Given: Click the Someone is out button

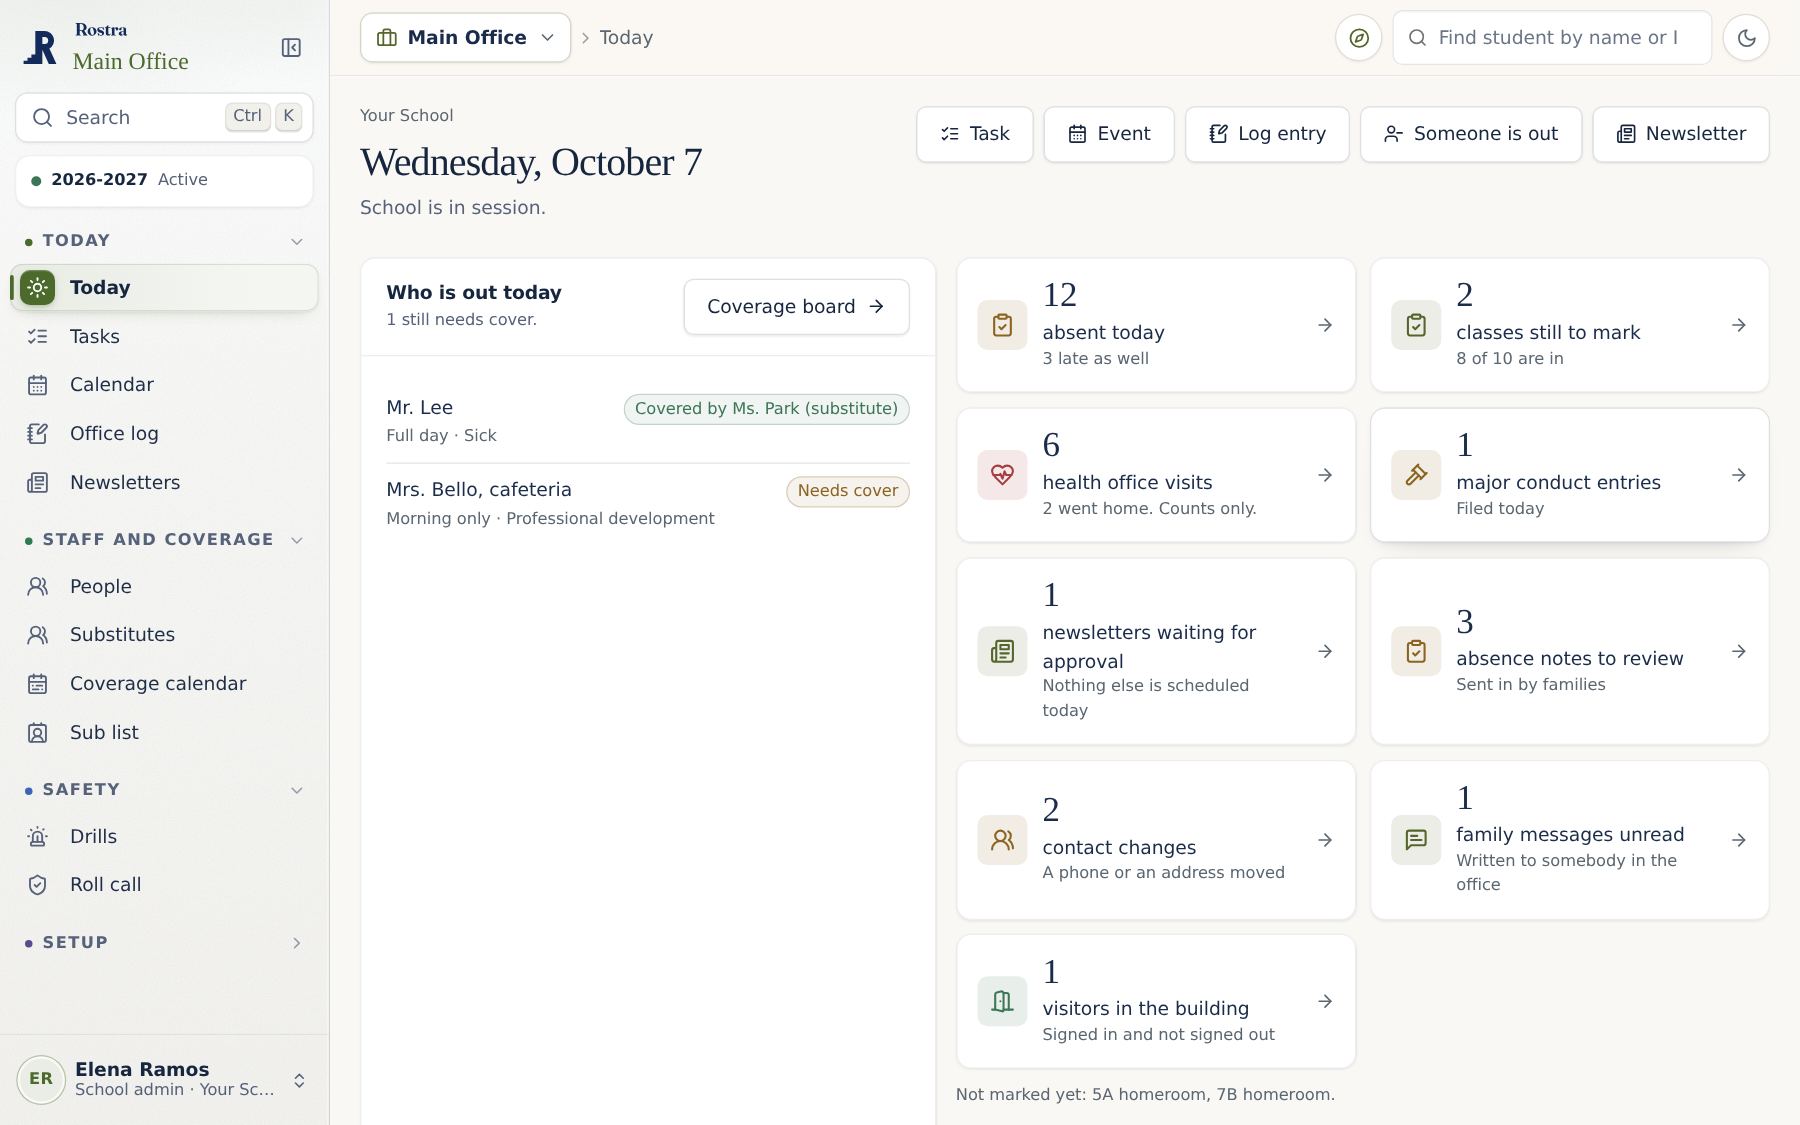Looking at the screenshot, I should (x=1471, y=134).
